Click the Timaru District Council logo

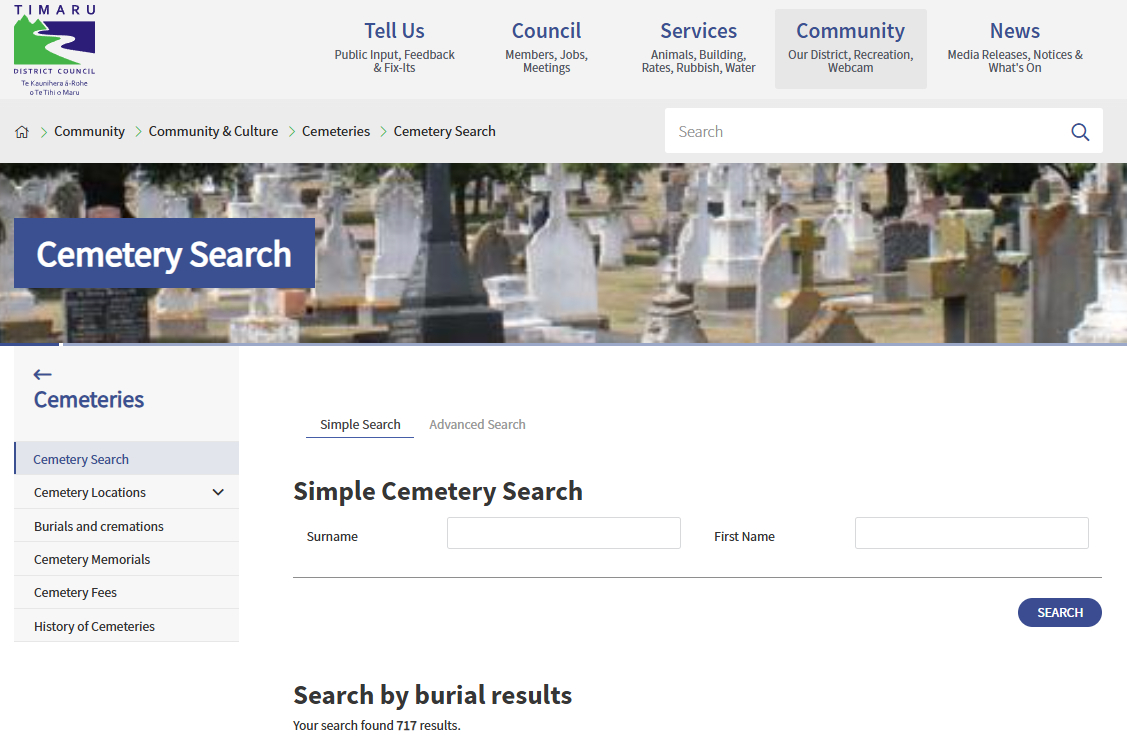pyautogui.click(x=55, y=50)
